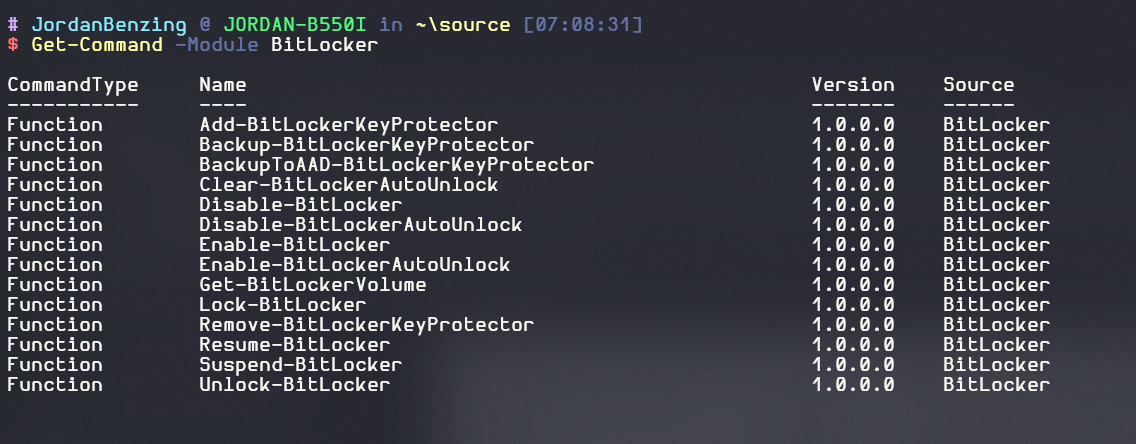The height and width of the screenshot is (444, 1136).
Task: Select the Get-BitLockerVolume entry
Action: point(312,285)
